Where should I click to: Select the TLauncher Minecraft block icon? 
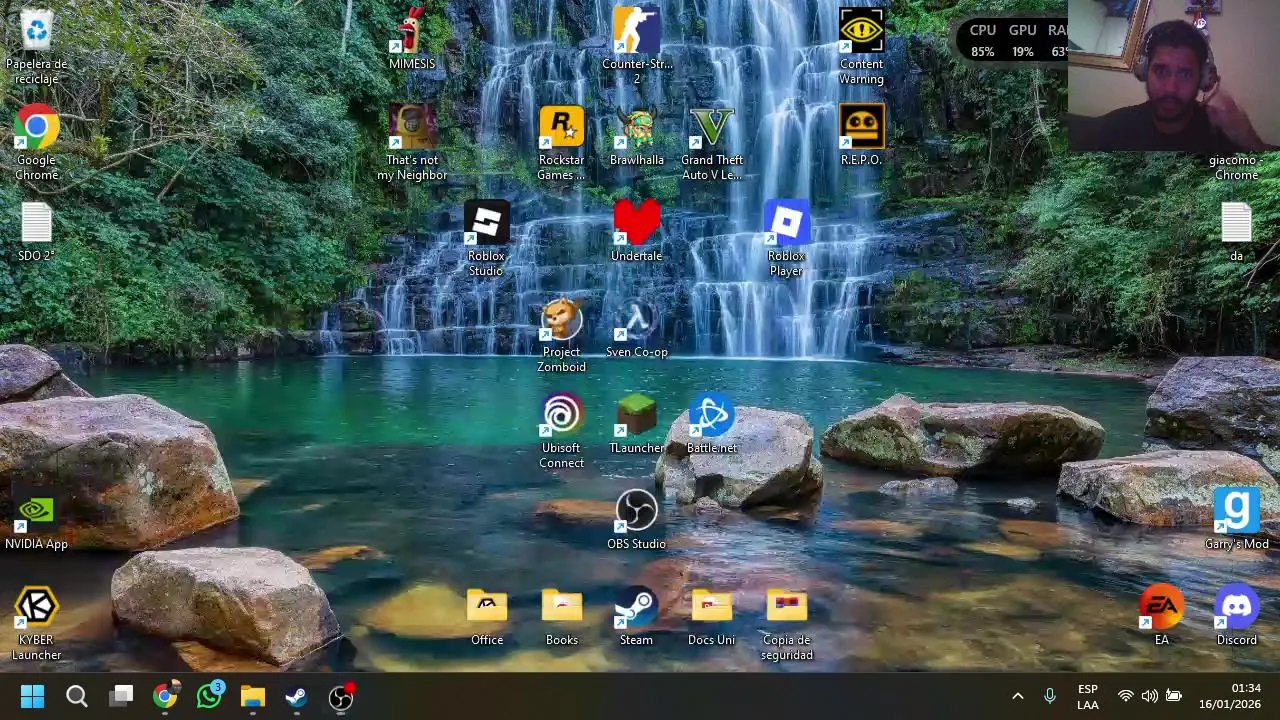(637, 424)
